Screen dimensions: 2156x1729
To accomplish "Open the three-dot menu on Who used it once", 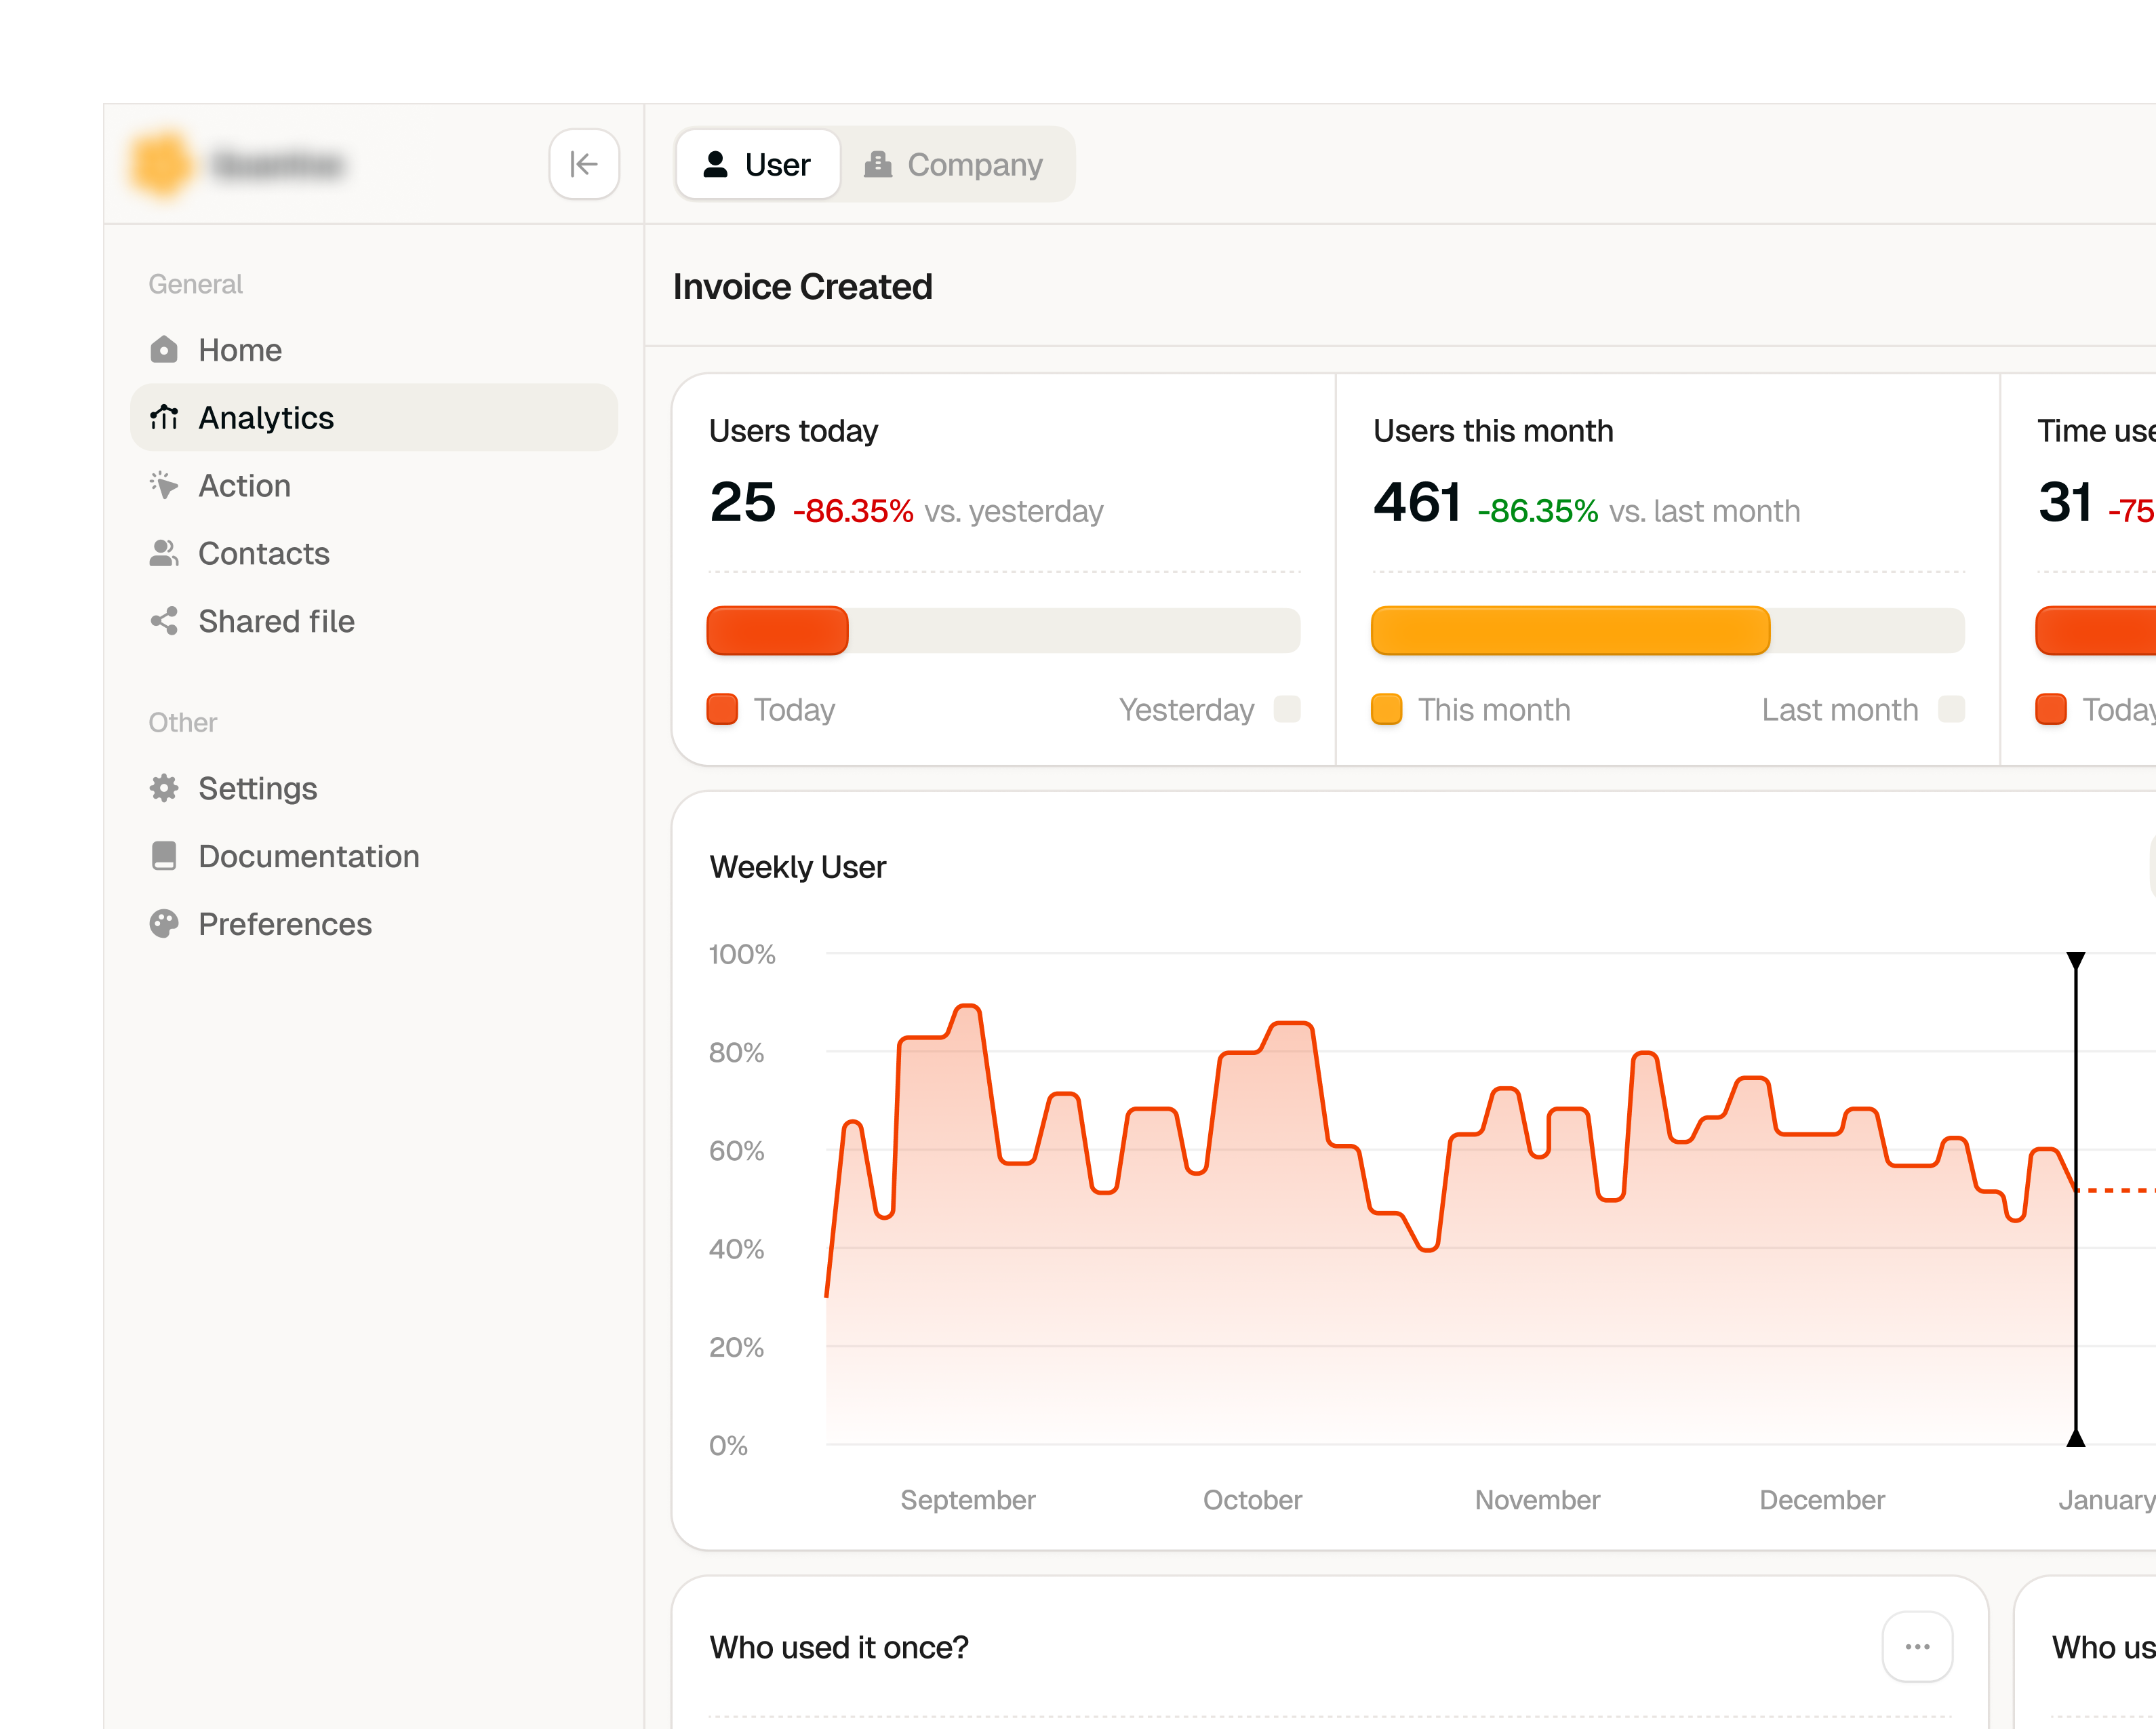I will (x=1917, y=1646).
